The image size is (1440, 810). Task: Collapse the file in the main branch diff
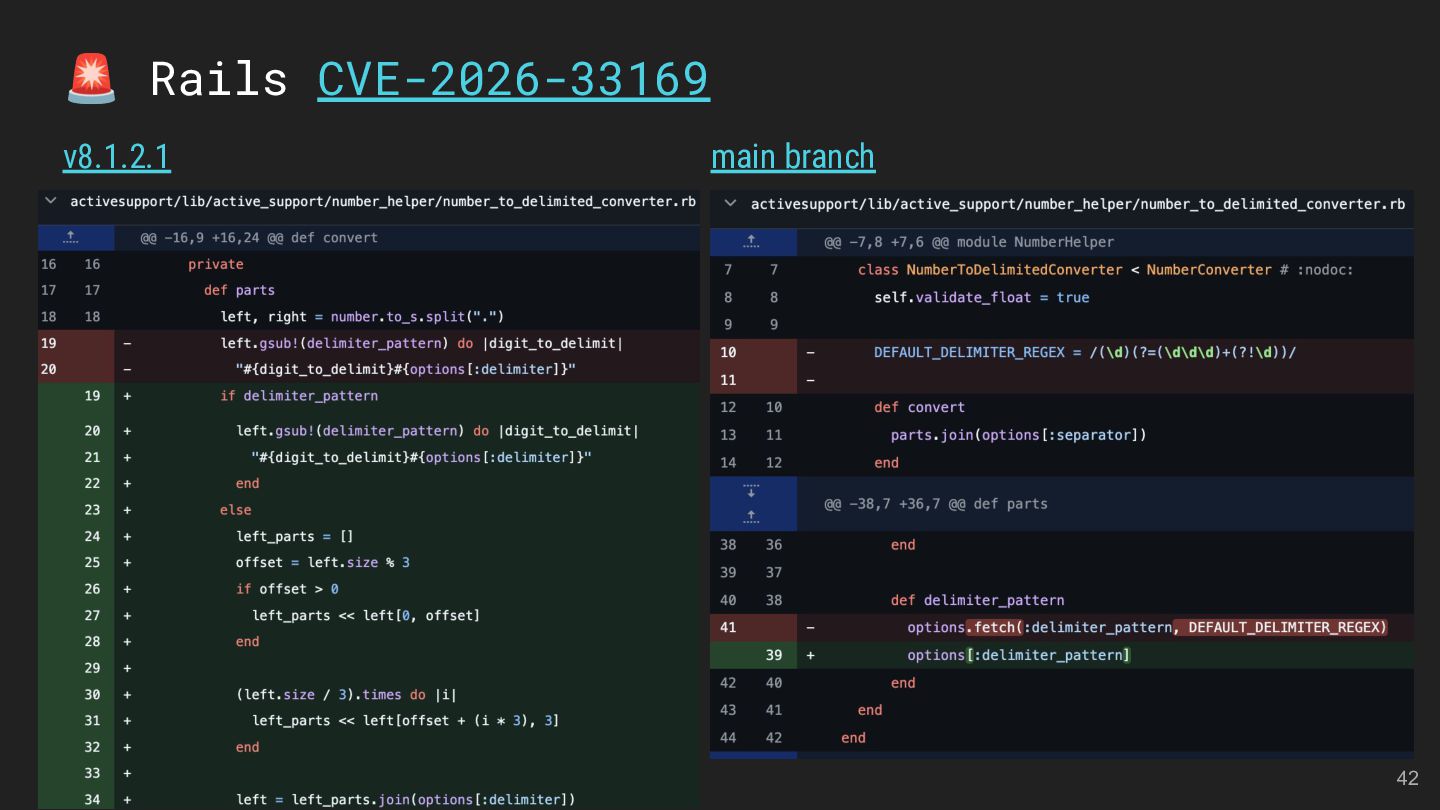pyautogui.click(x=730, y=203)
